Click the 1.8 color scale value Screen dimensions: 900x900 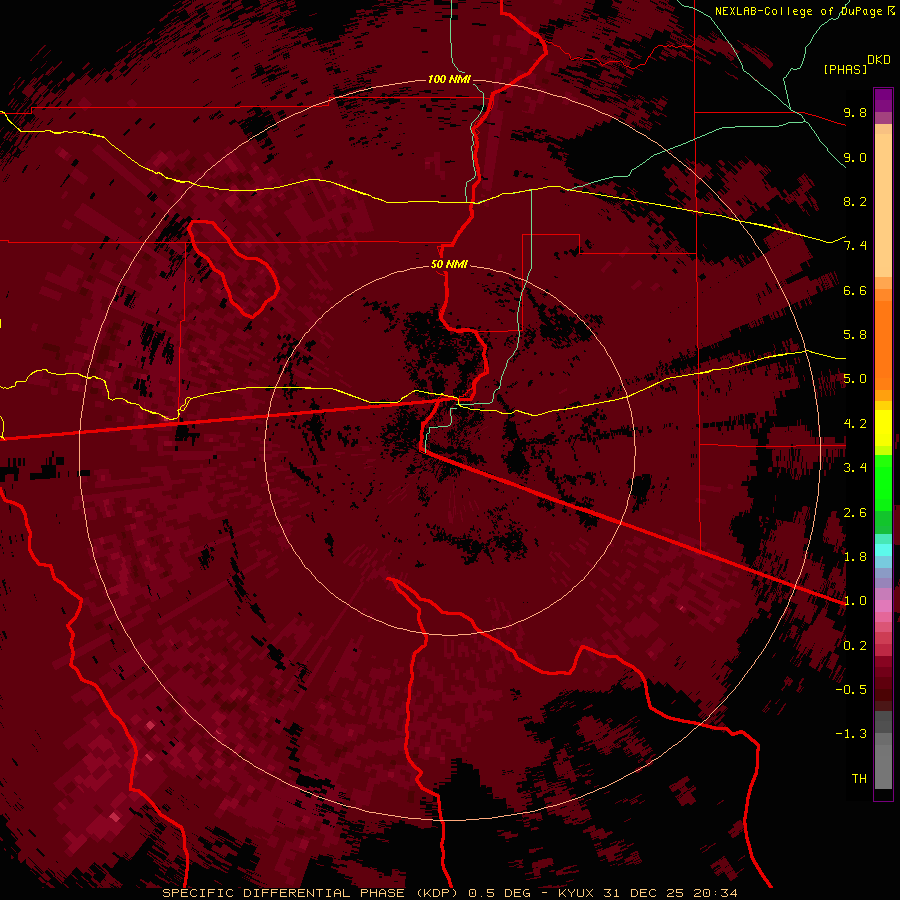[x=855, y=557]
